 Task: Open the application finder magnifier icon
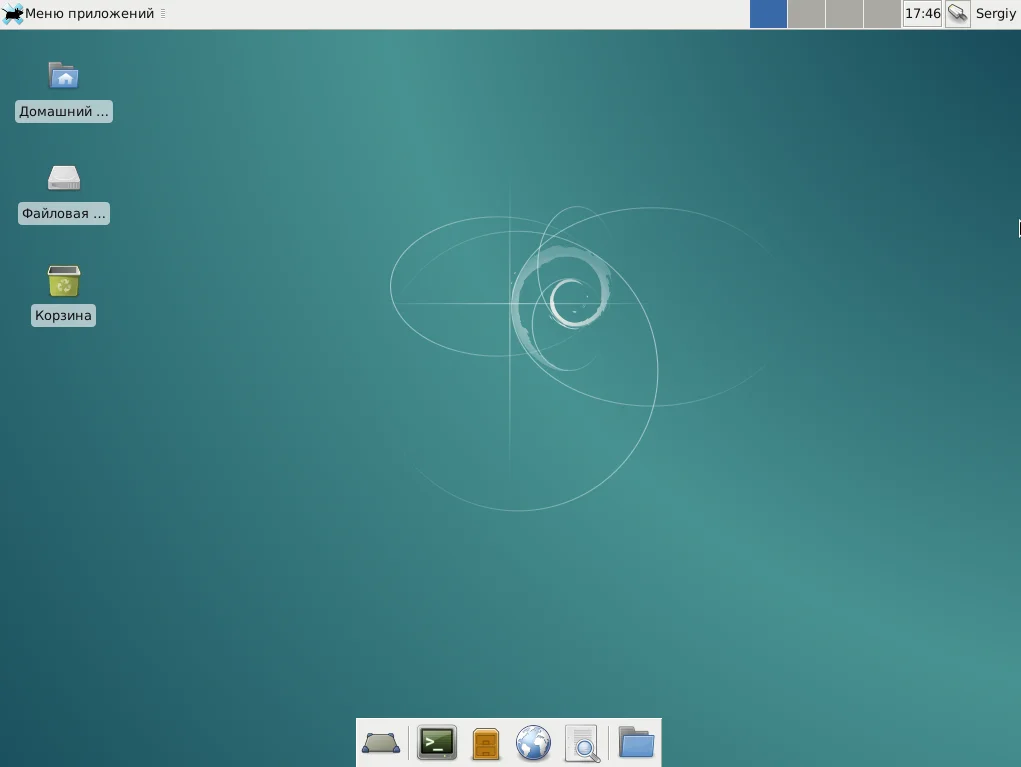point(582,743)
